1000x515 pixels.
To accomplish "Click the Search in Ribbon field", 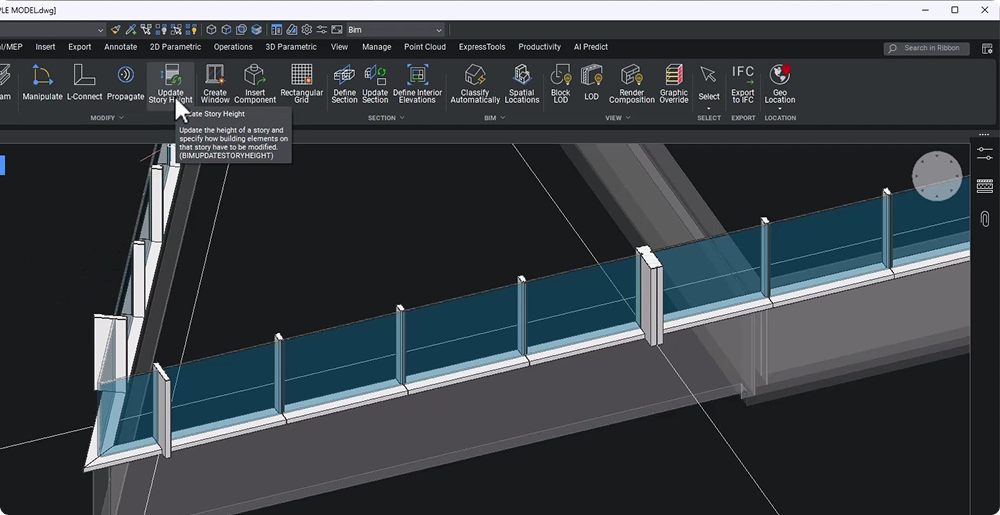I will pos(927,48).
